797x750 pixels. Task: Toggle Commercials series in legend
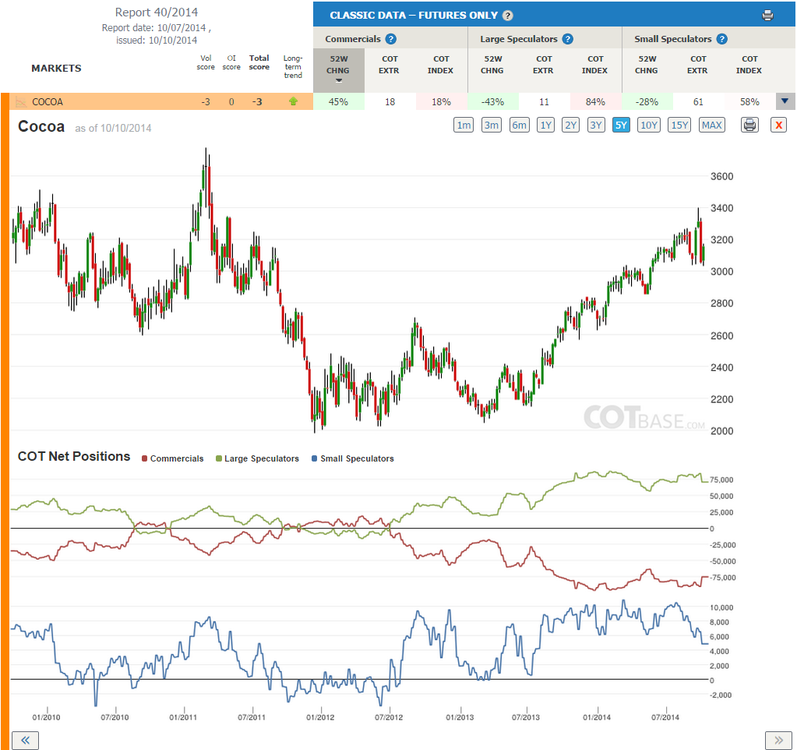pyautogui.click(x=172, y=458)
